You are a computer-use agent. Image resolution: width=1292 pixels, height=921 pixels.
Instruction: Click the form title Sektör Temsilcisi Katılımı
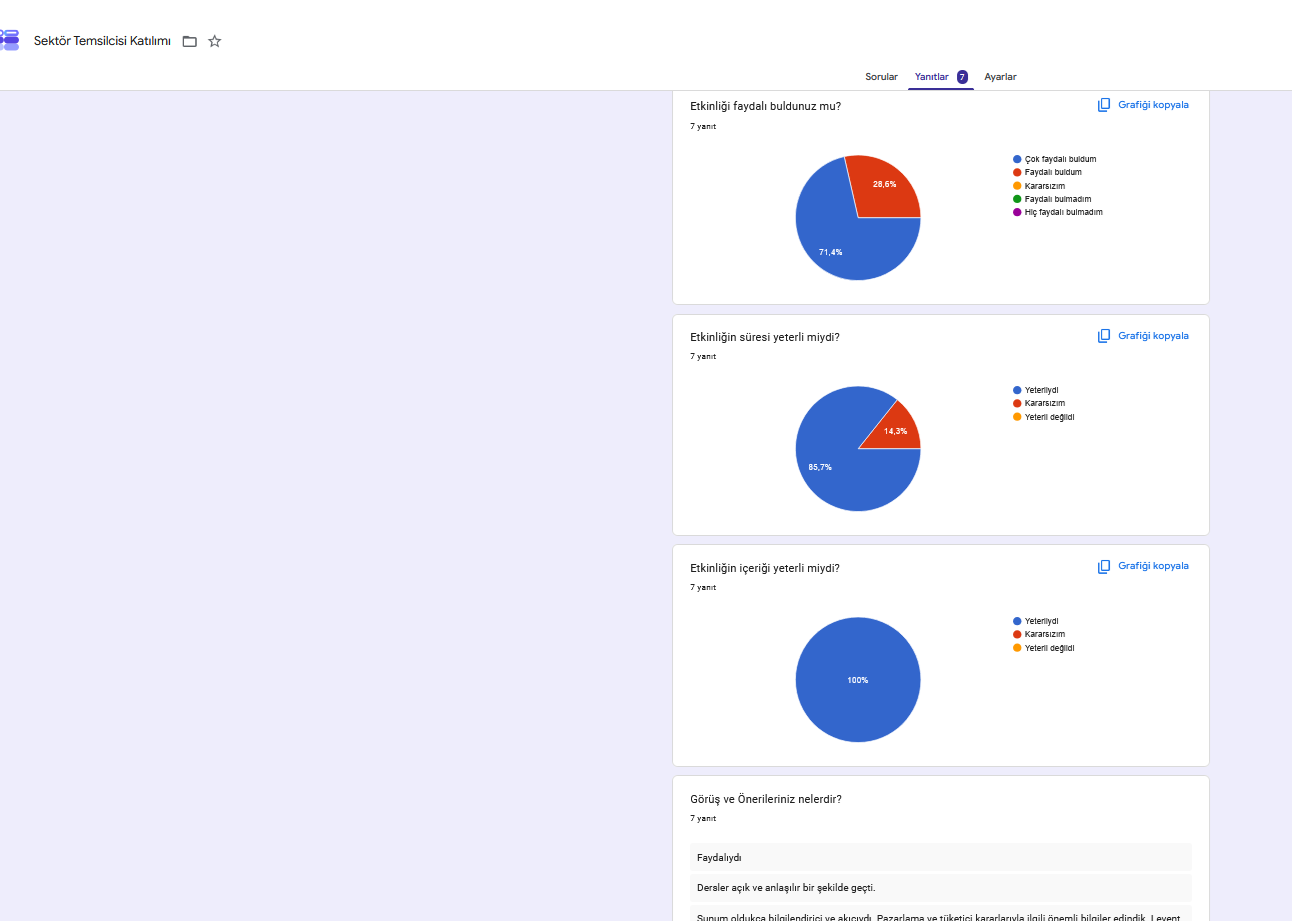[x=102, y=41]
